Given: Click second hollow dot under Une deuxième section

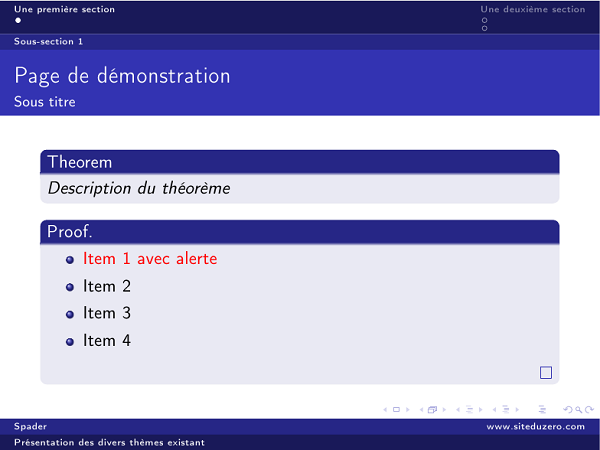Looking at the screenshot, I should [x=484, y=28].
